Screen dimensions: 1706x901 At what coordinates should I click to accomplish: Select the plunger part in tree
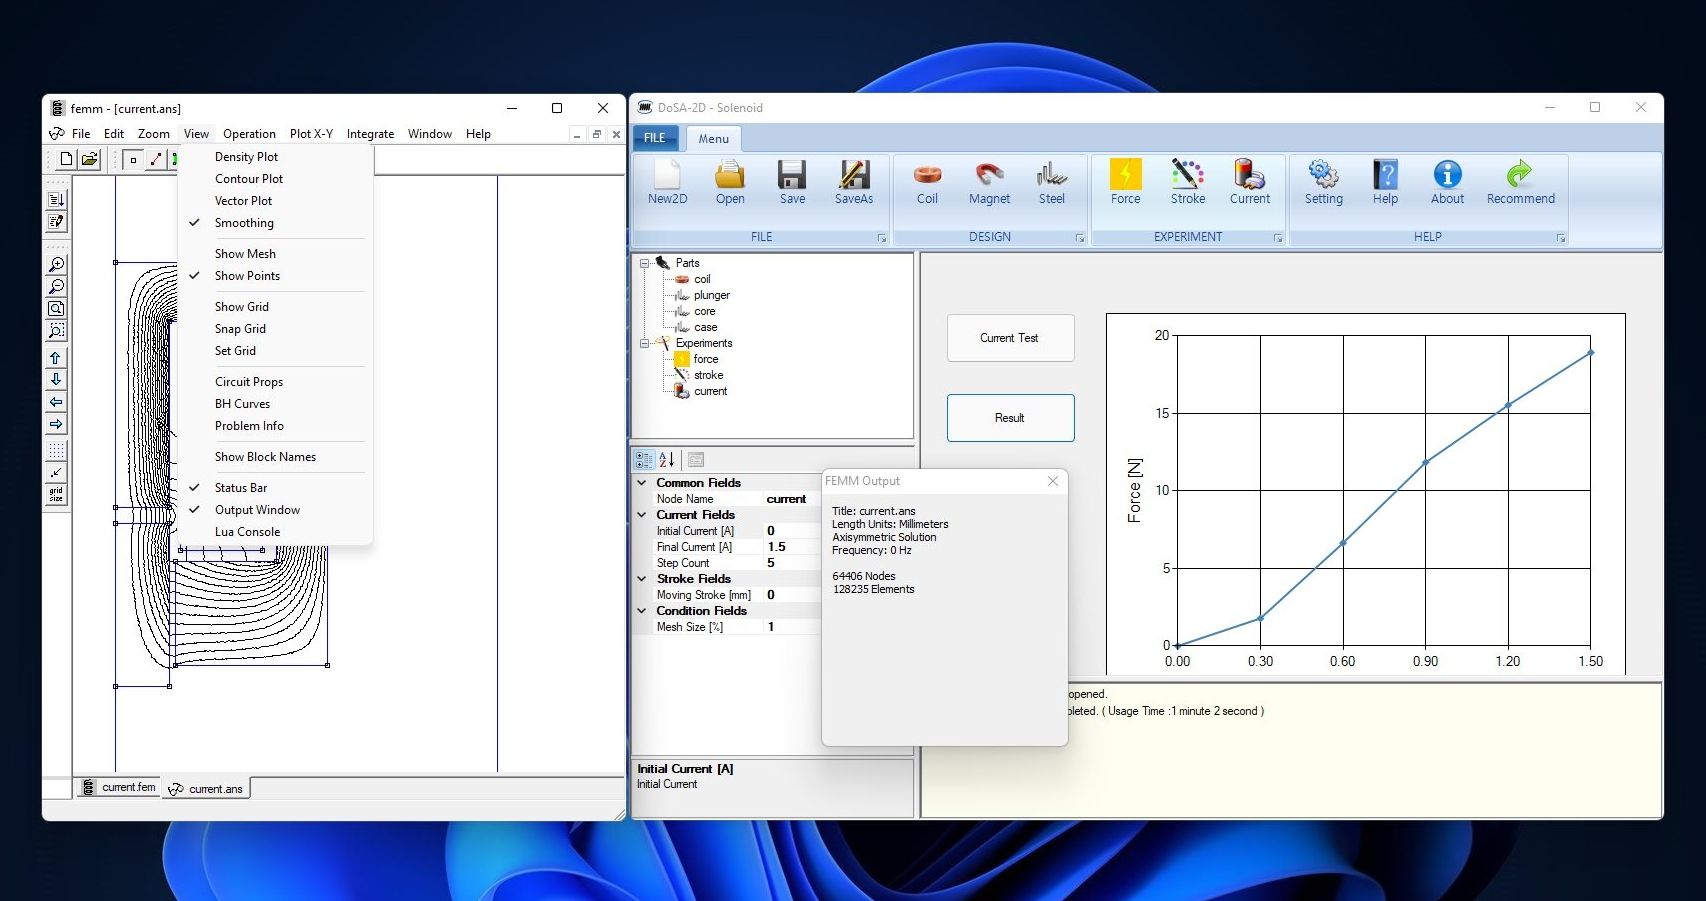pyautogui.click(x=711, y=295)
